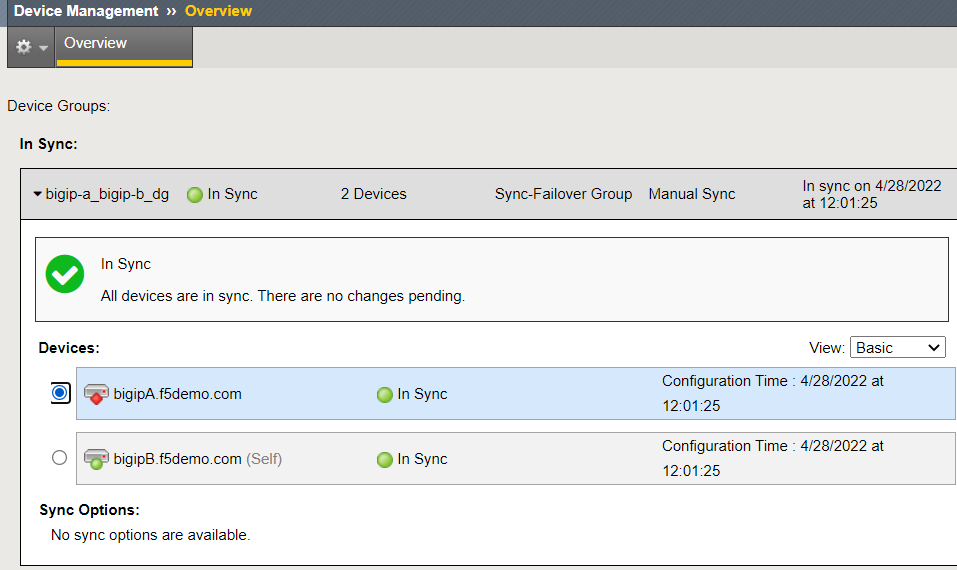Click the large green checkmark In Sync icon
The height and width of the screenshot is (570, 957).
[x=65, y=274]
